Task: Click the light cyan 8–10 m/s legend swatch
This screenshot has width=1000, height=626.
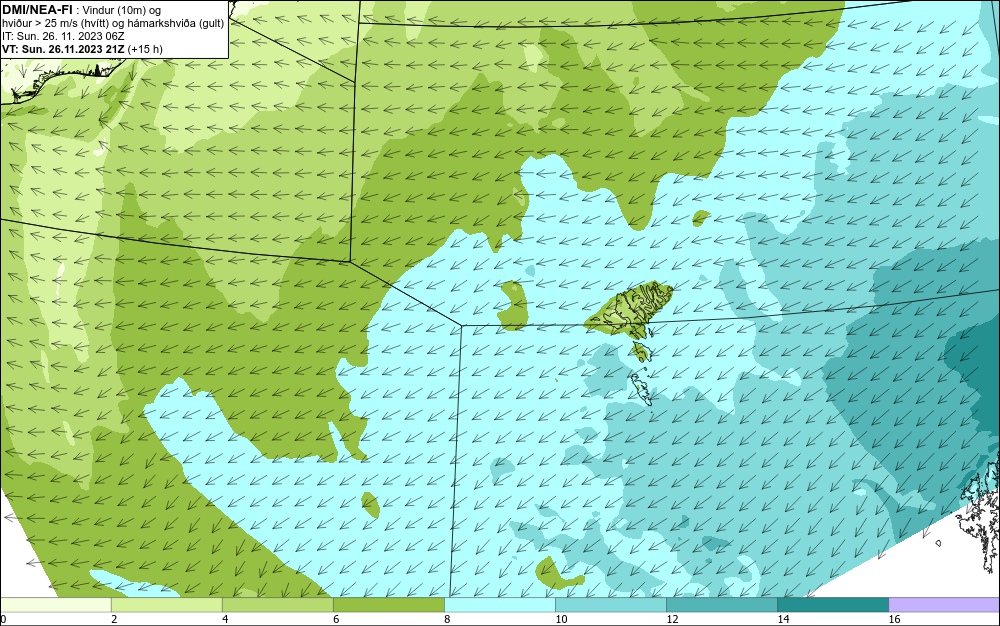Action: (499, 604)
